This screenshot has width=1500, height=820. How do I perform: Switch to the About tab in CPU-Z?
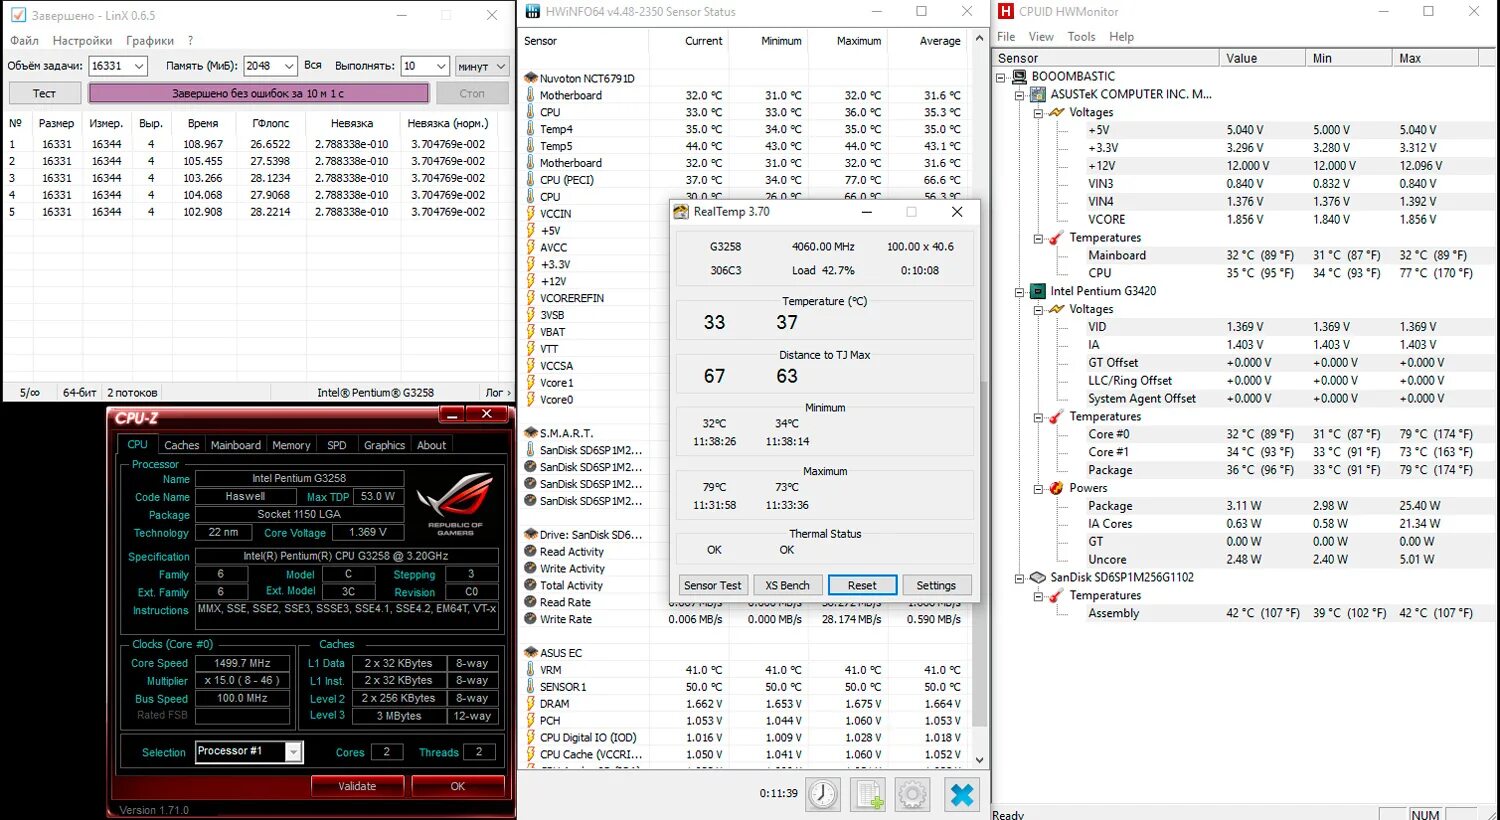432,445
